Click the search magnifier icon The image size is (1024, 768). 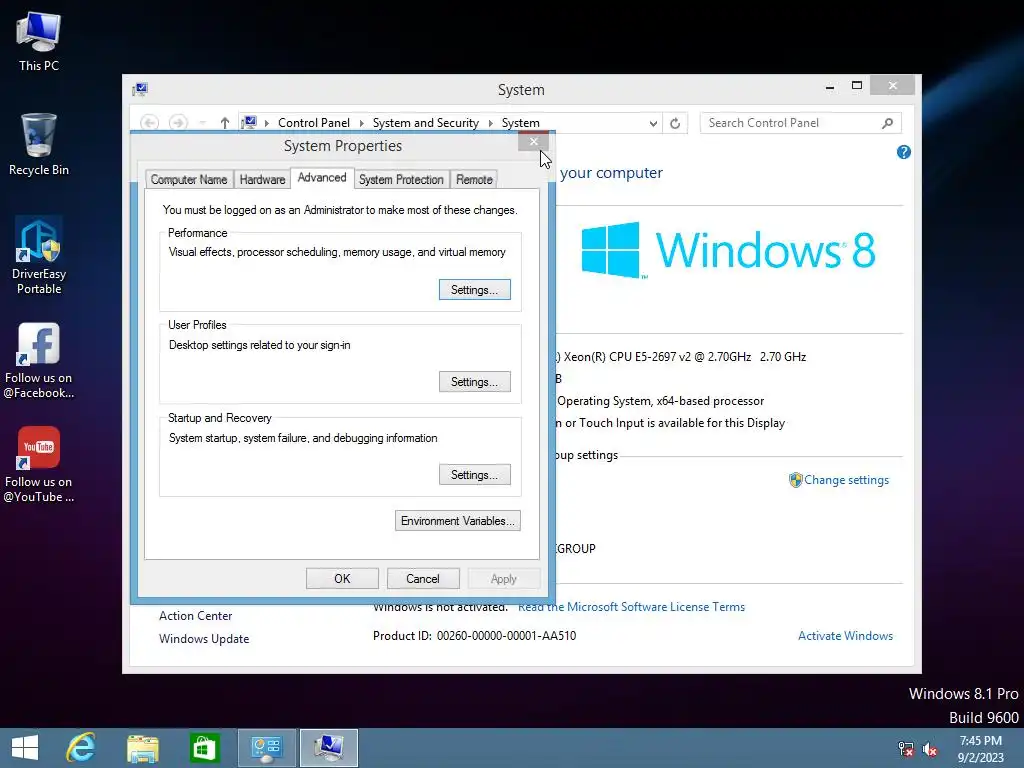coord(887,123)
